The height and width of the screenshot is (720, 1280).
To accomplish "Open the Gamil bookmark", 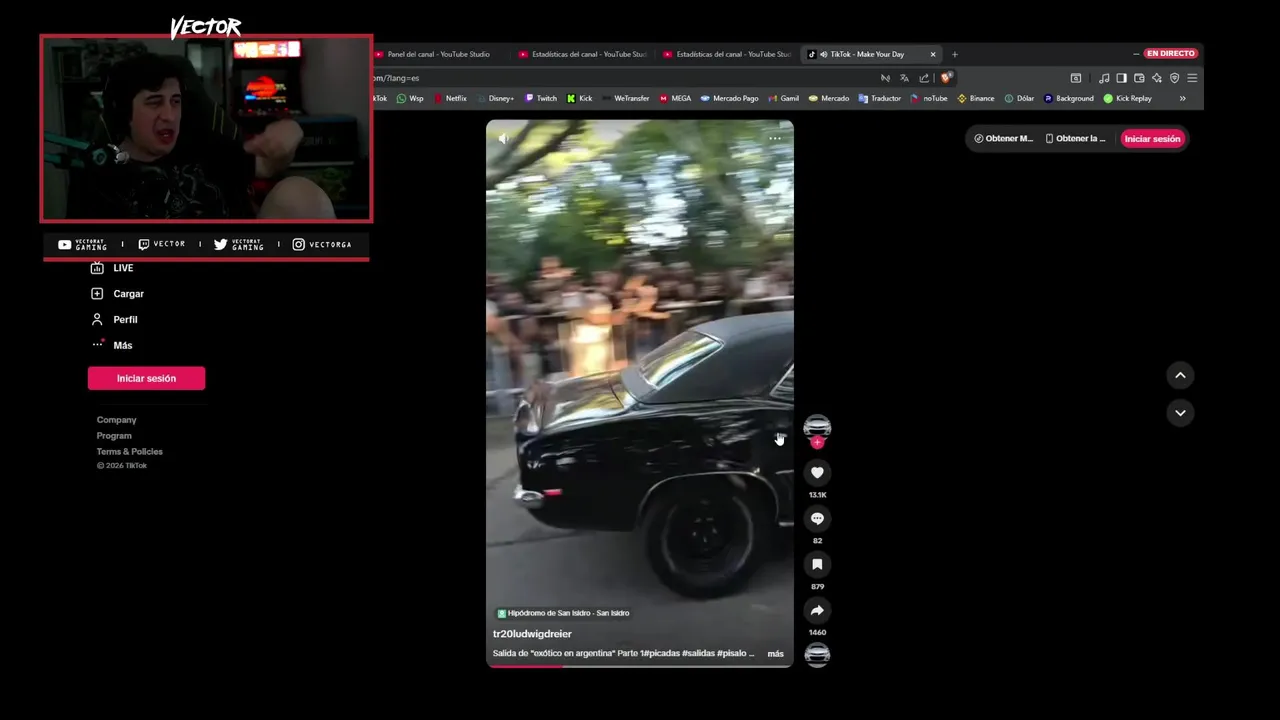I will point(784,98).
